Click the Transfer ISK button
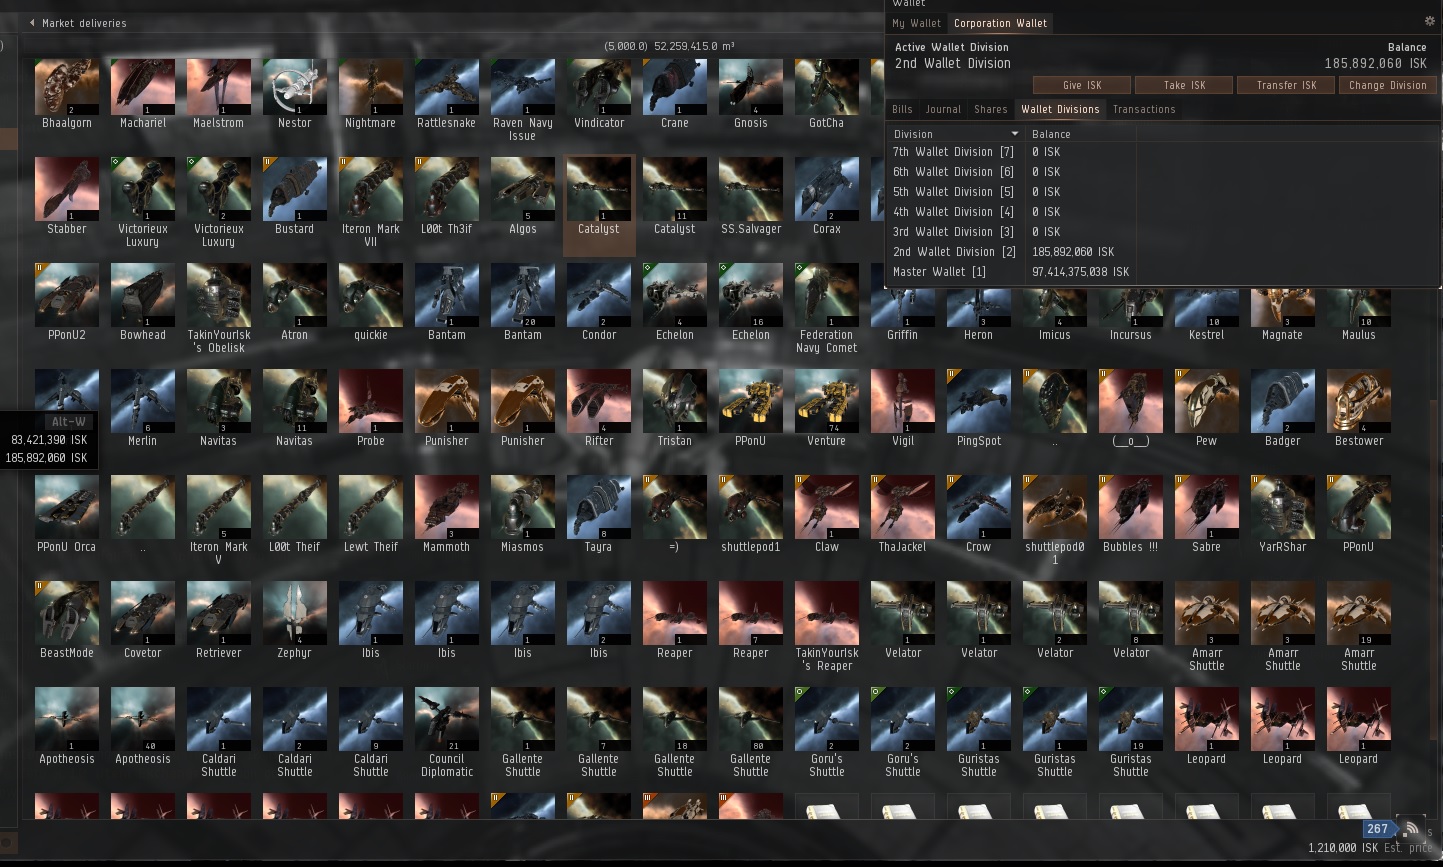The height and width of the screenshot is (867, 1443). (x=1286, y=85)
